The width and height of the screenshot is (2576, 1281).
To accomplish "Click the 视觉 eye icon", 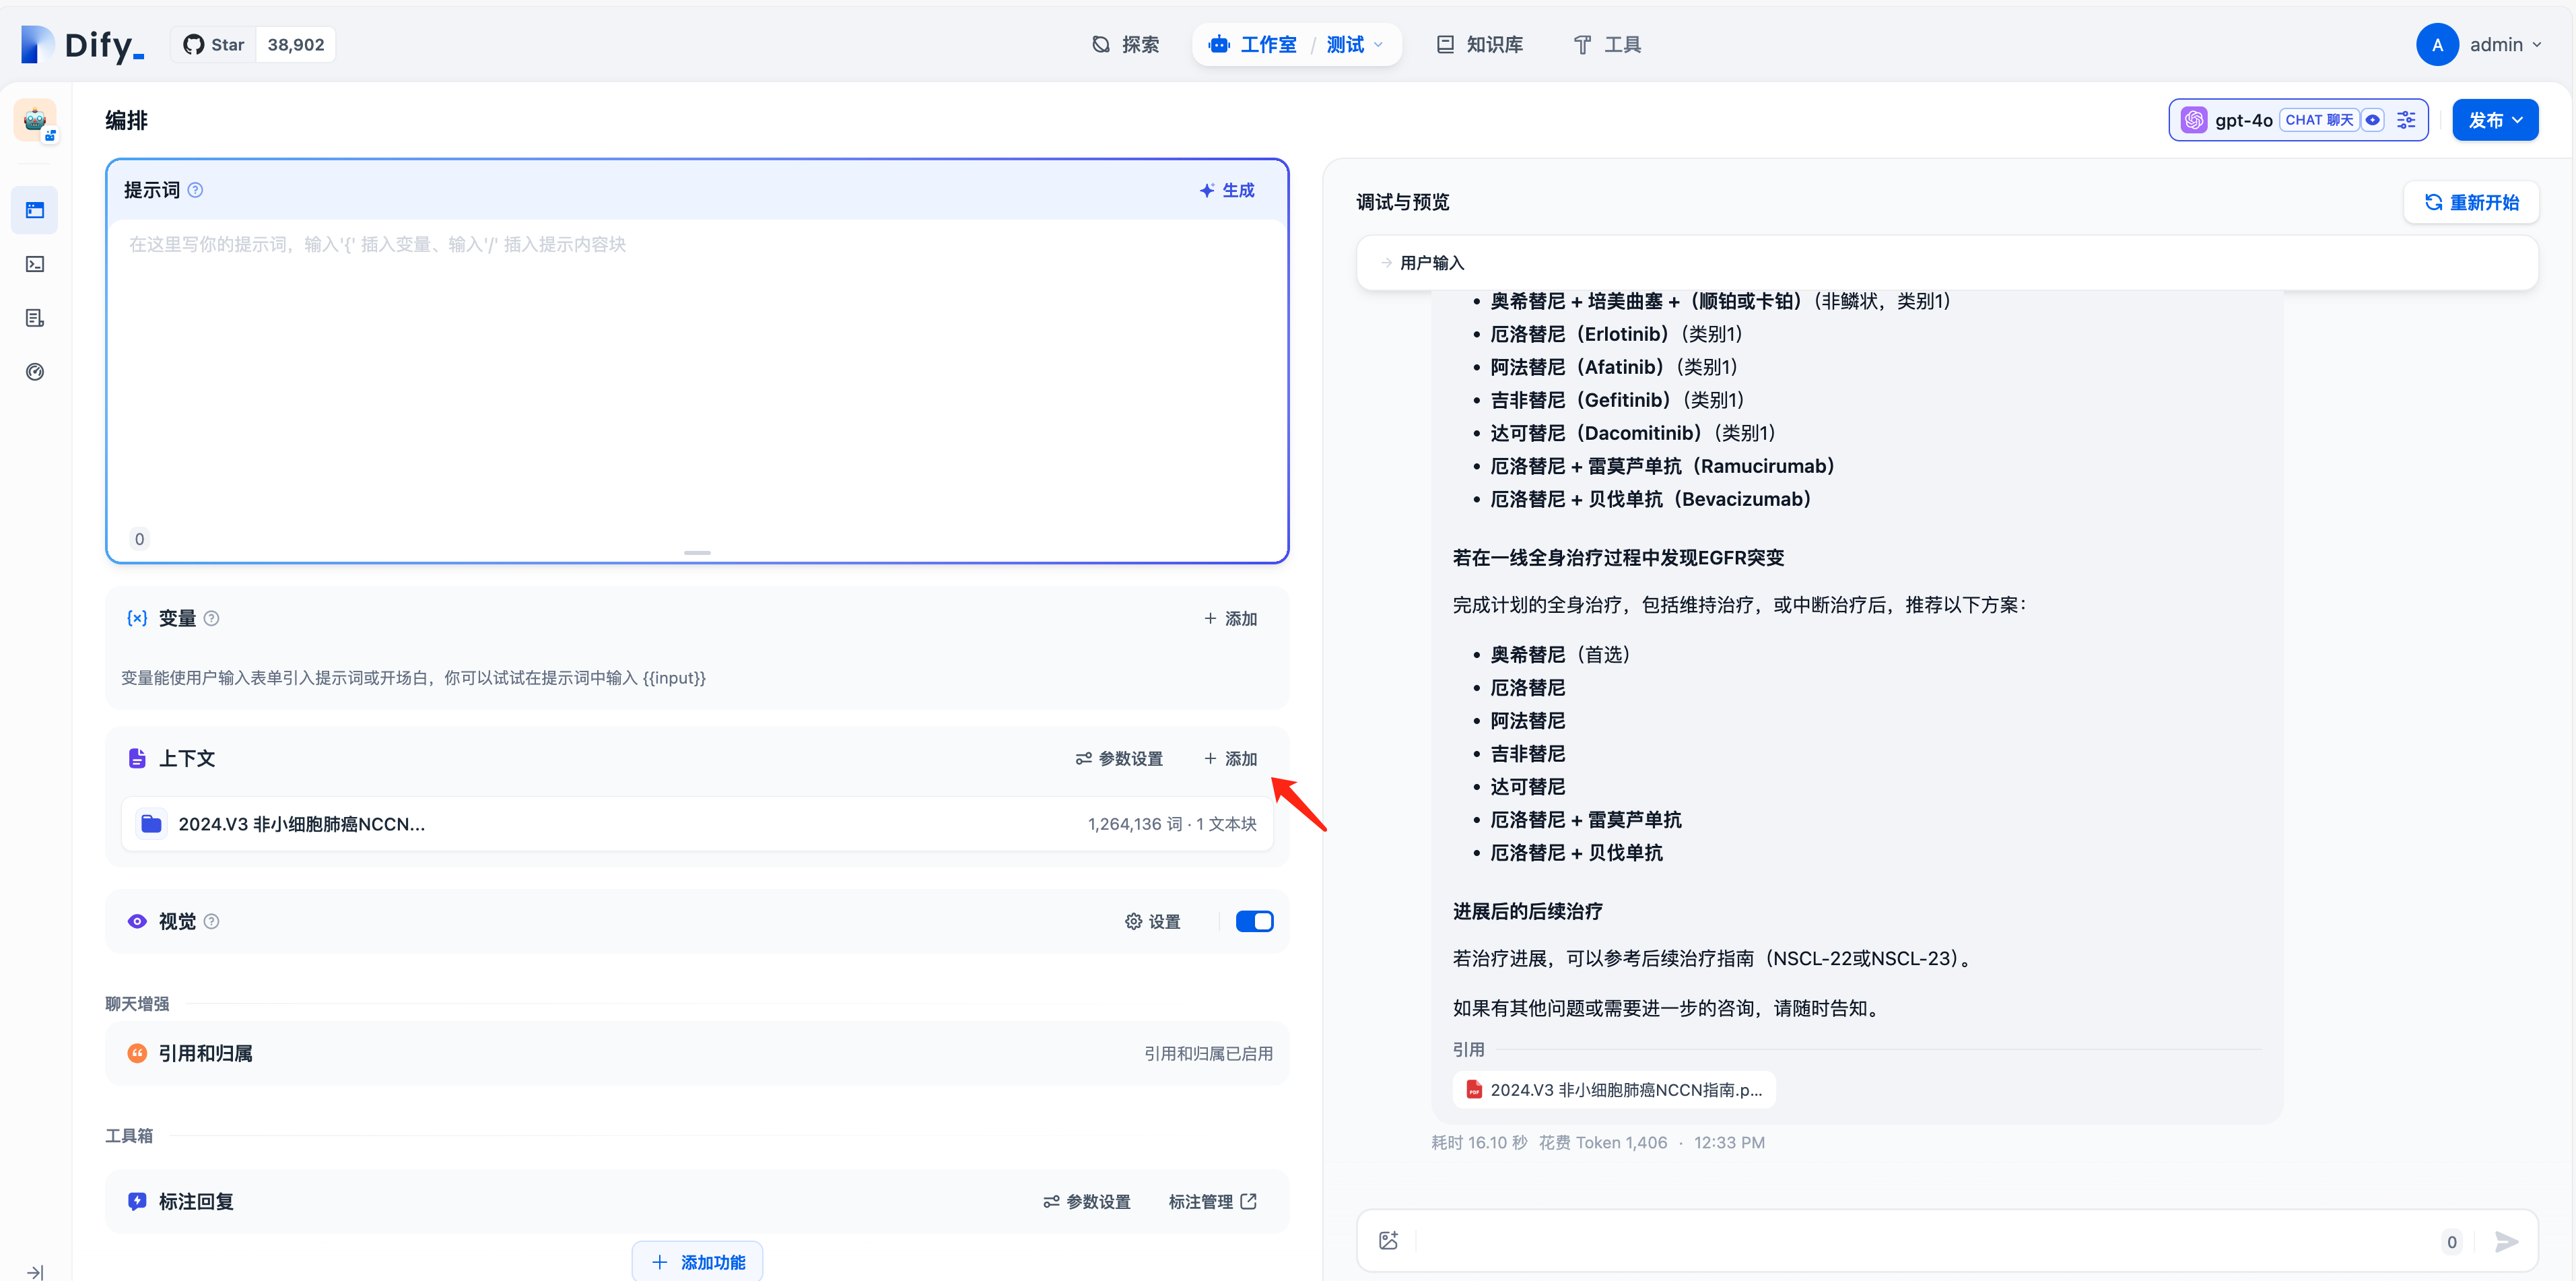I will pos(137,921).
